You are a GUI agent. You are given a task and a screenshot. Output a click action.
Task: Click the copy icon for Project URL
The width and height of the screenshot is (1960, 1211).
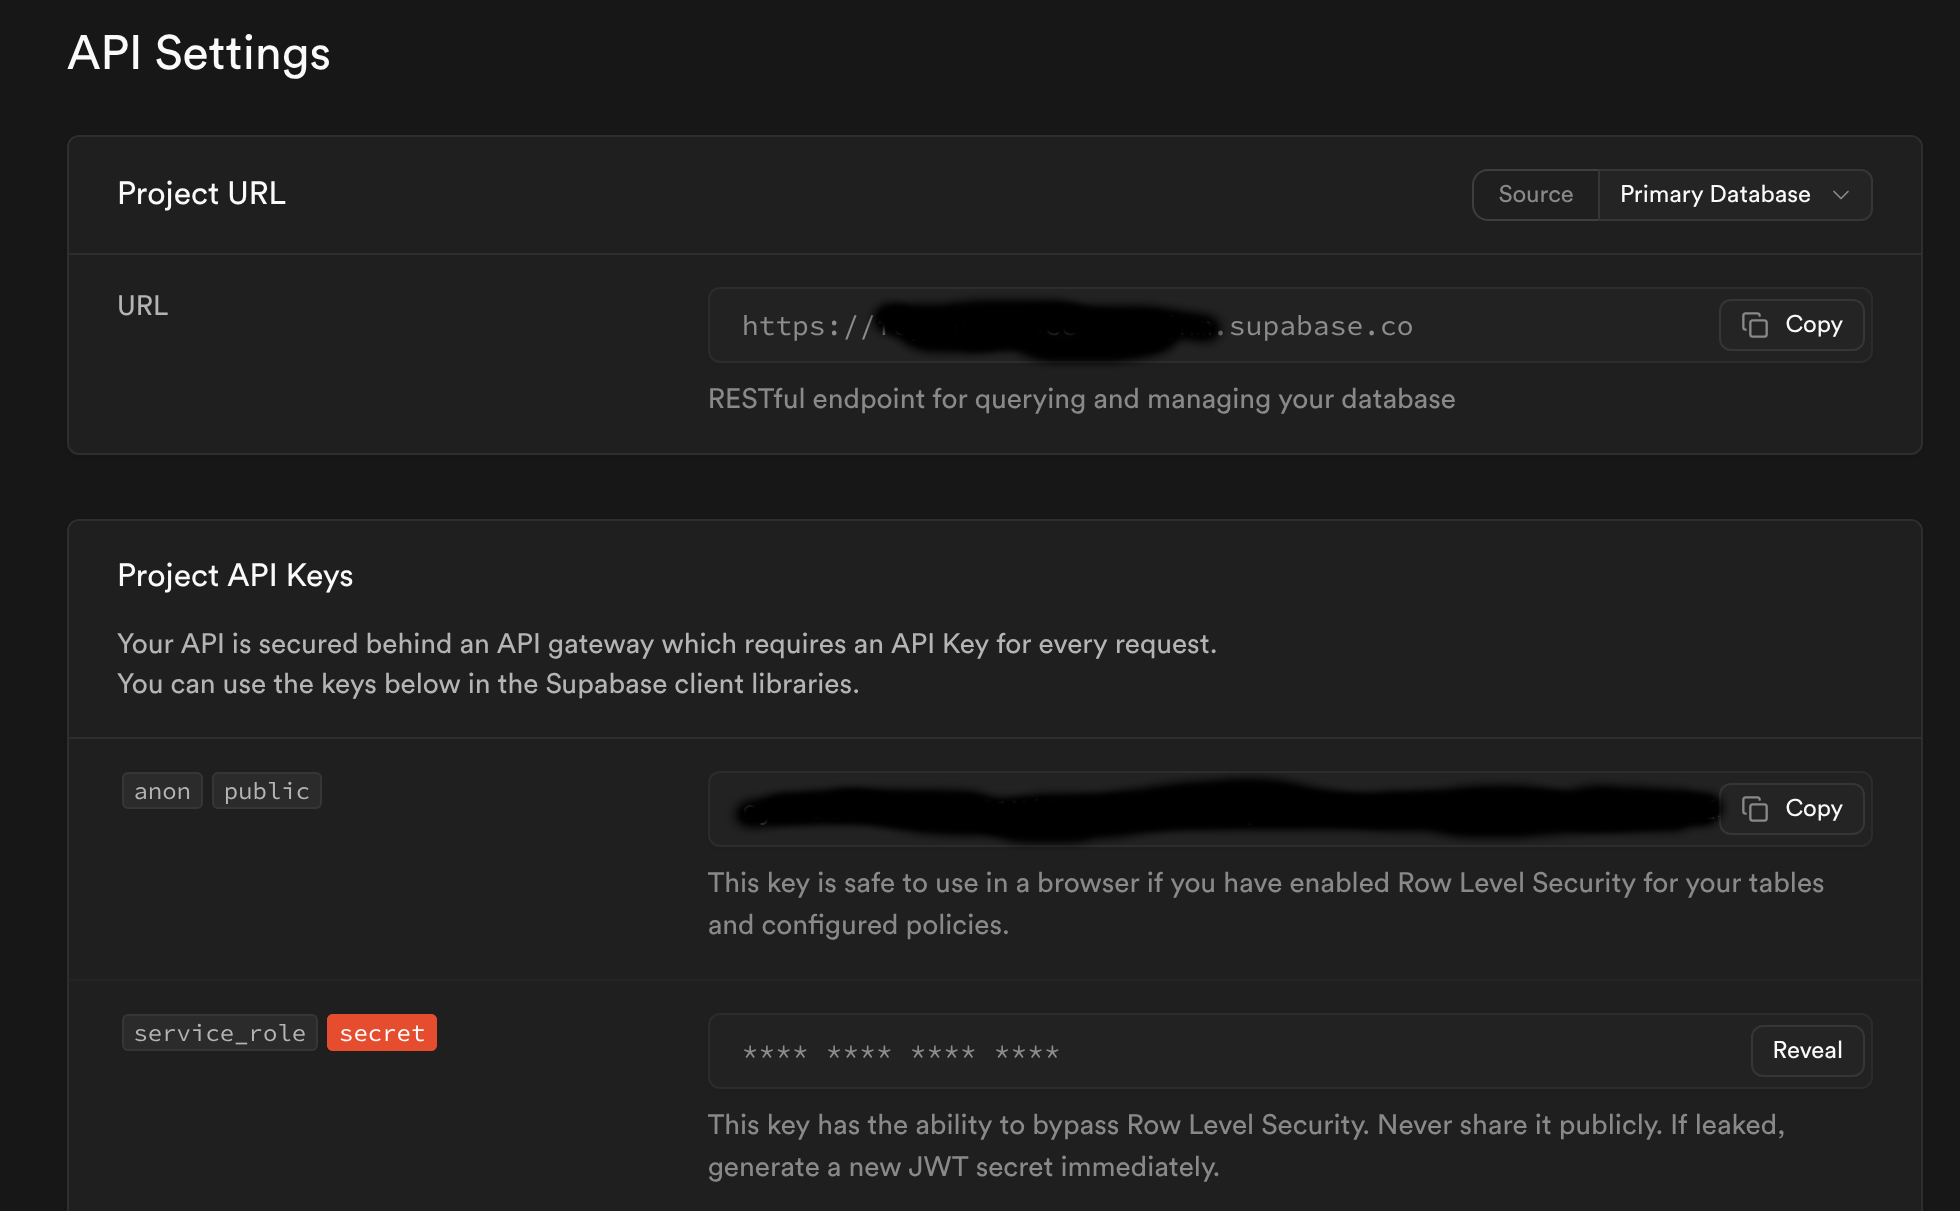pyautogui.click(x=1755, y=325)
